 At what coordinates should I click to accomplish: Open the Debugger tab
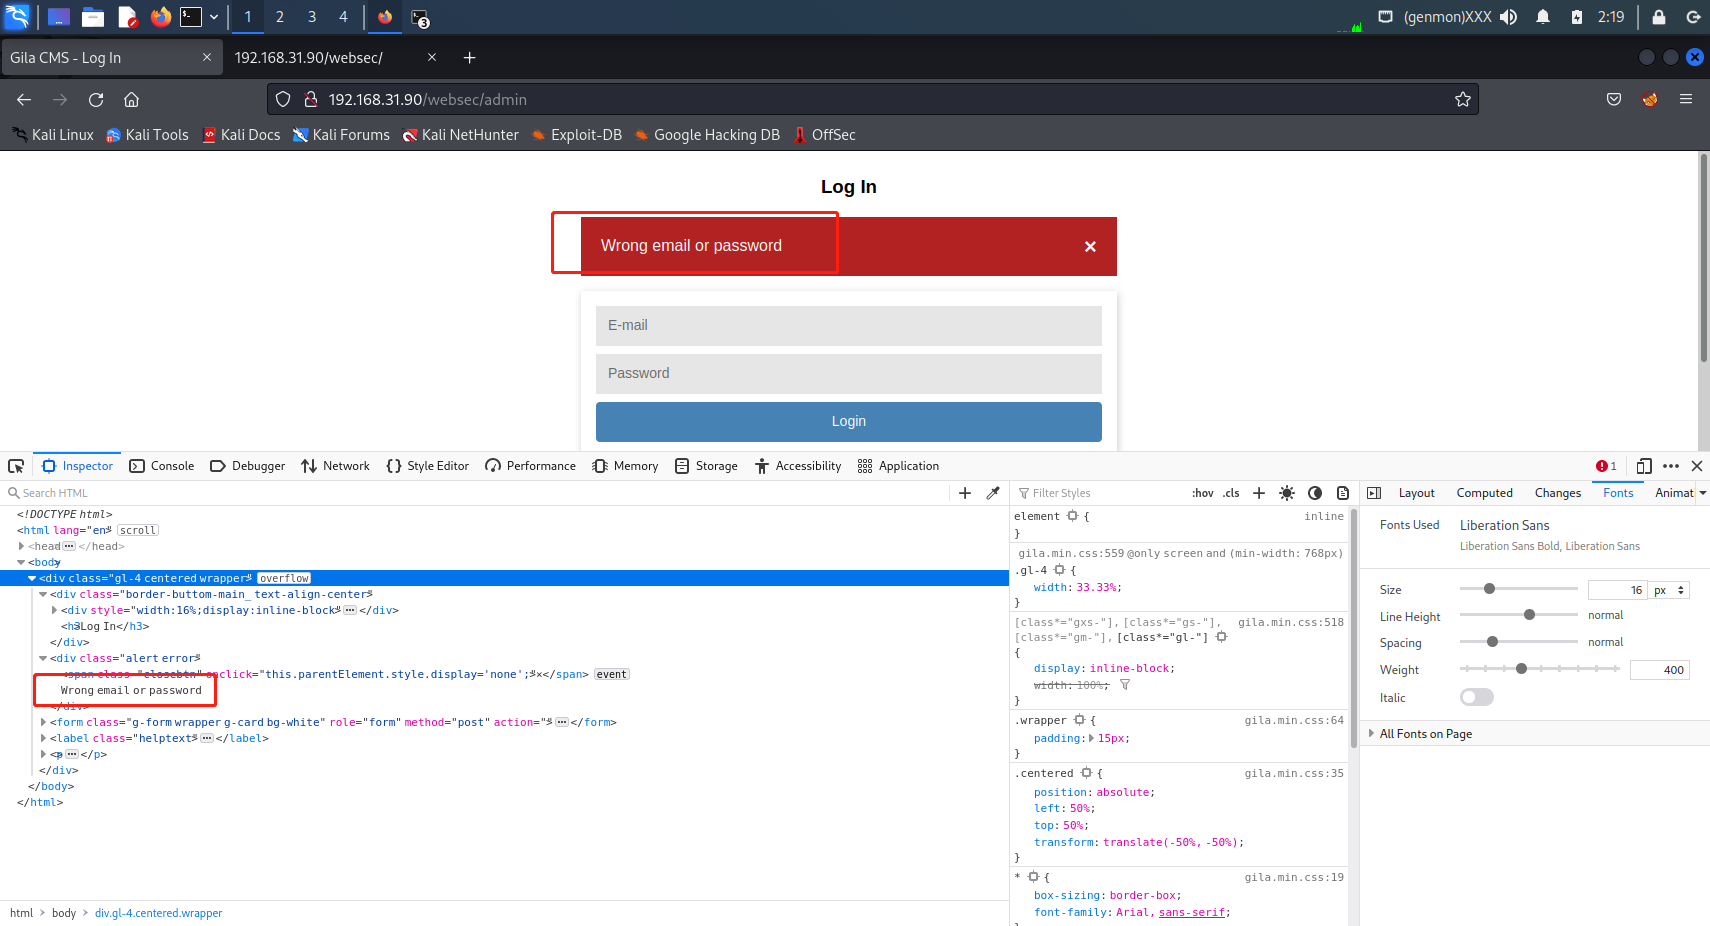click(247, 466)
